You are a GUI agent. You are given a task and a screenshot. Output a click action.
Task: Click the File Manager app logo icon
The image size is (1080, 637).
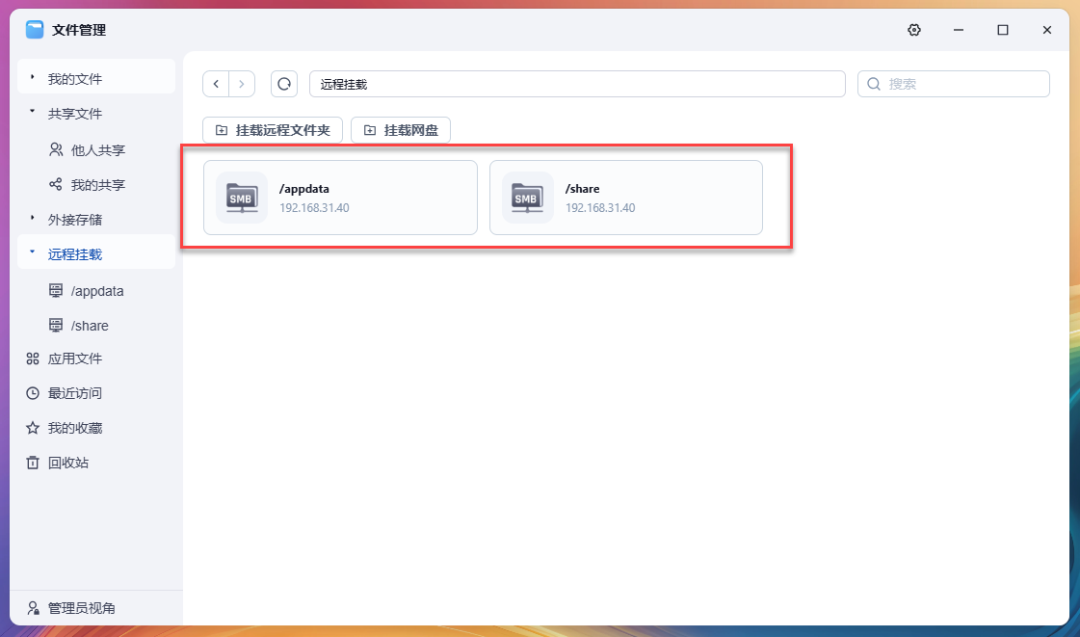tap(34, 30)
